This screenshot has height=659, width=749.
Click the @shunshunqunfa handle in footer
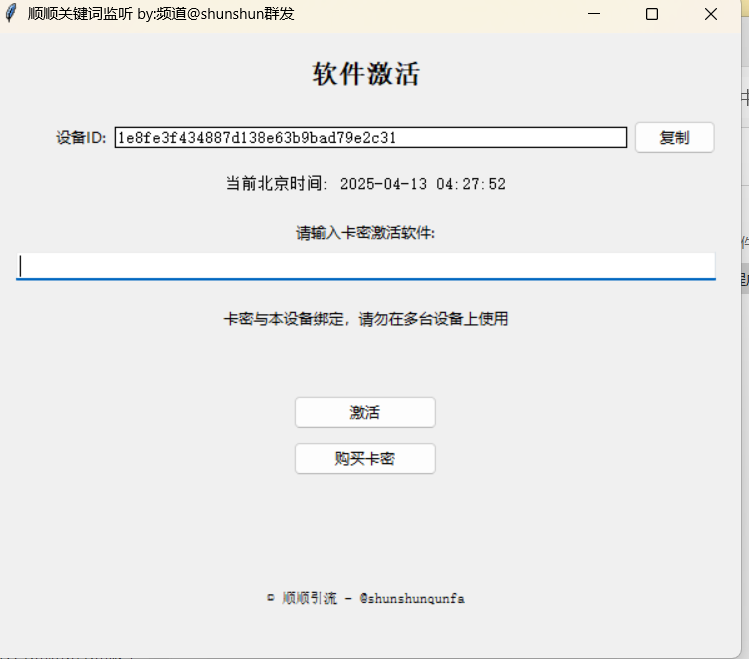[411, 598]
